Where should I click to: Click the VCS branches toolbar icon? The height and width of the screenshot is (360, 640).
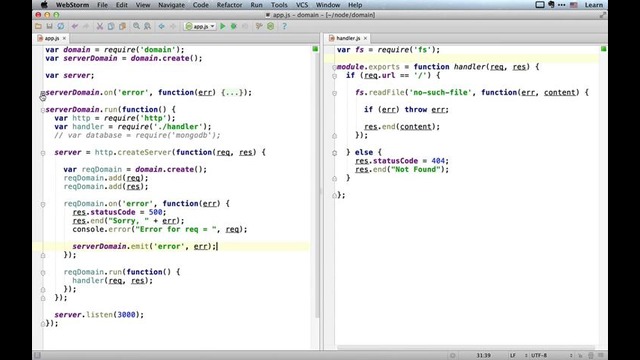click(259, 26)
